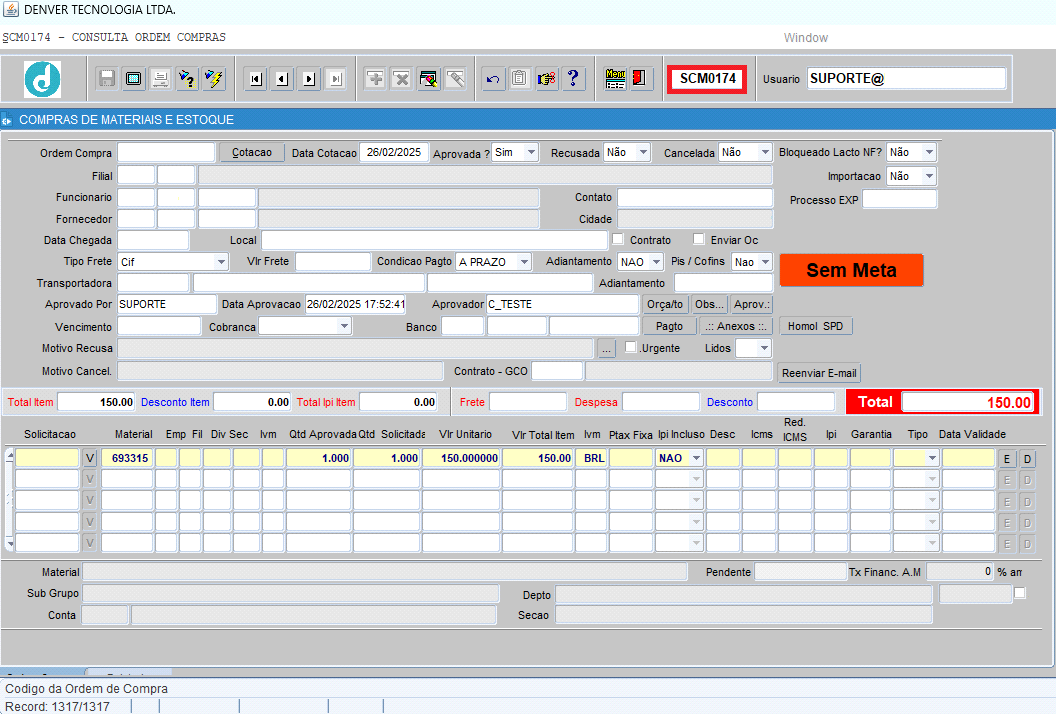
Task: Click the Reenviar E-mail button
Action: (x=819, y=373)
